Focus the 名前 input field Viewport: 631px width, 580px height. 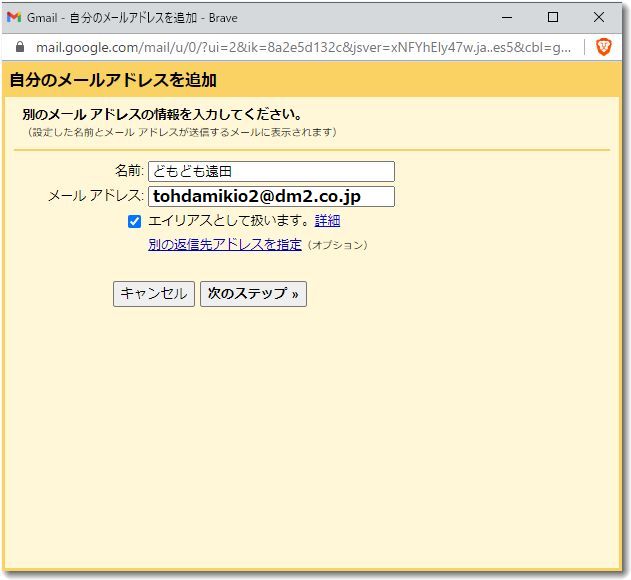tap(271, 171)
